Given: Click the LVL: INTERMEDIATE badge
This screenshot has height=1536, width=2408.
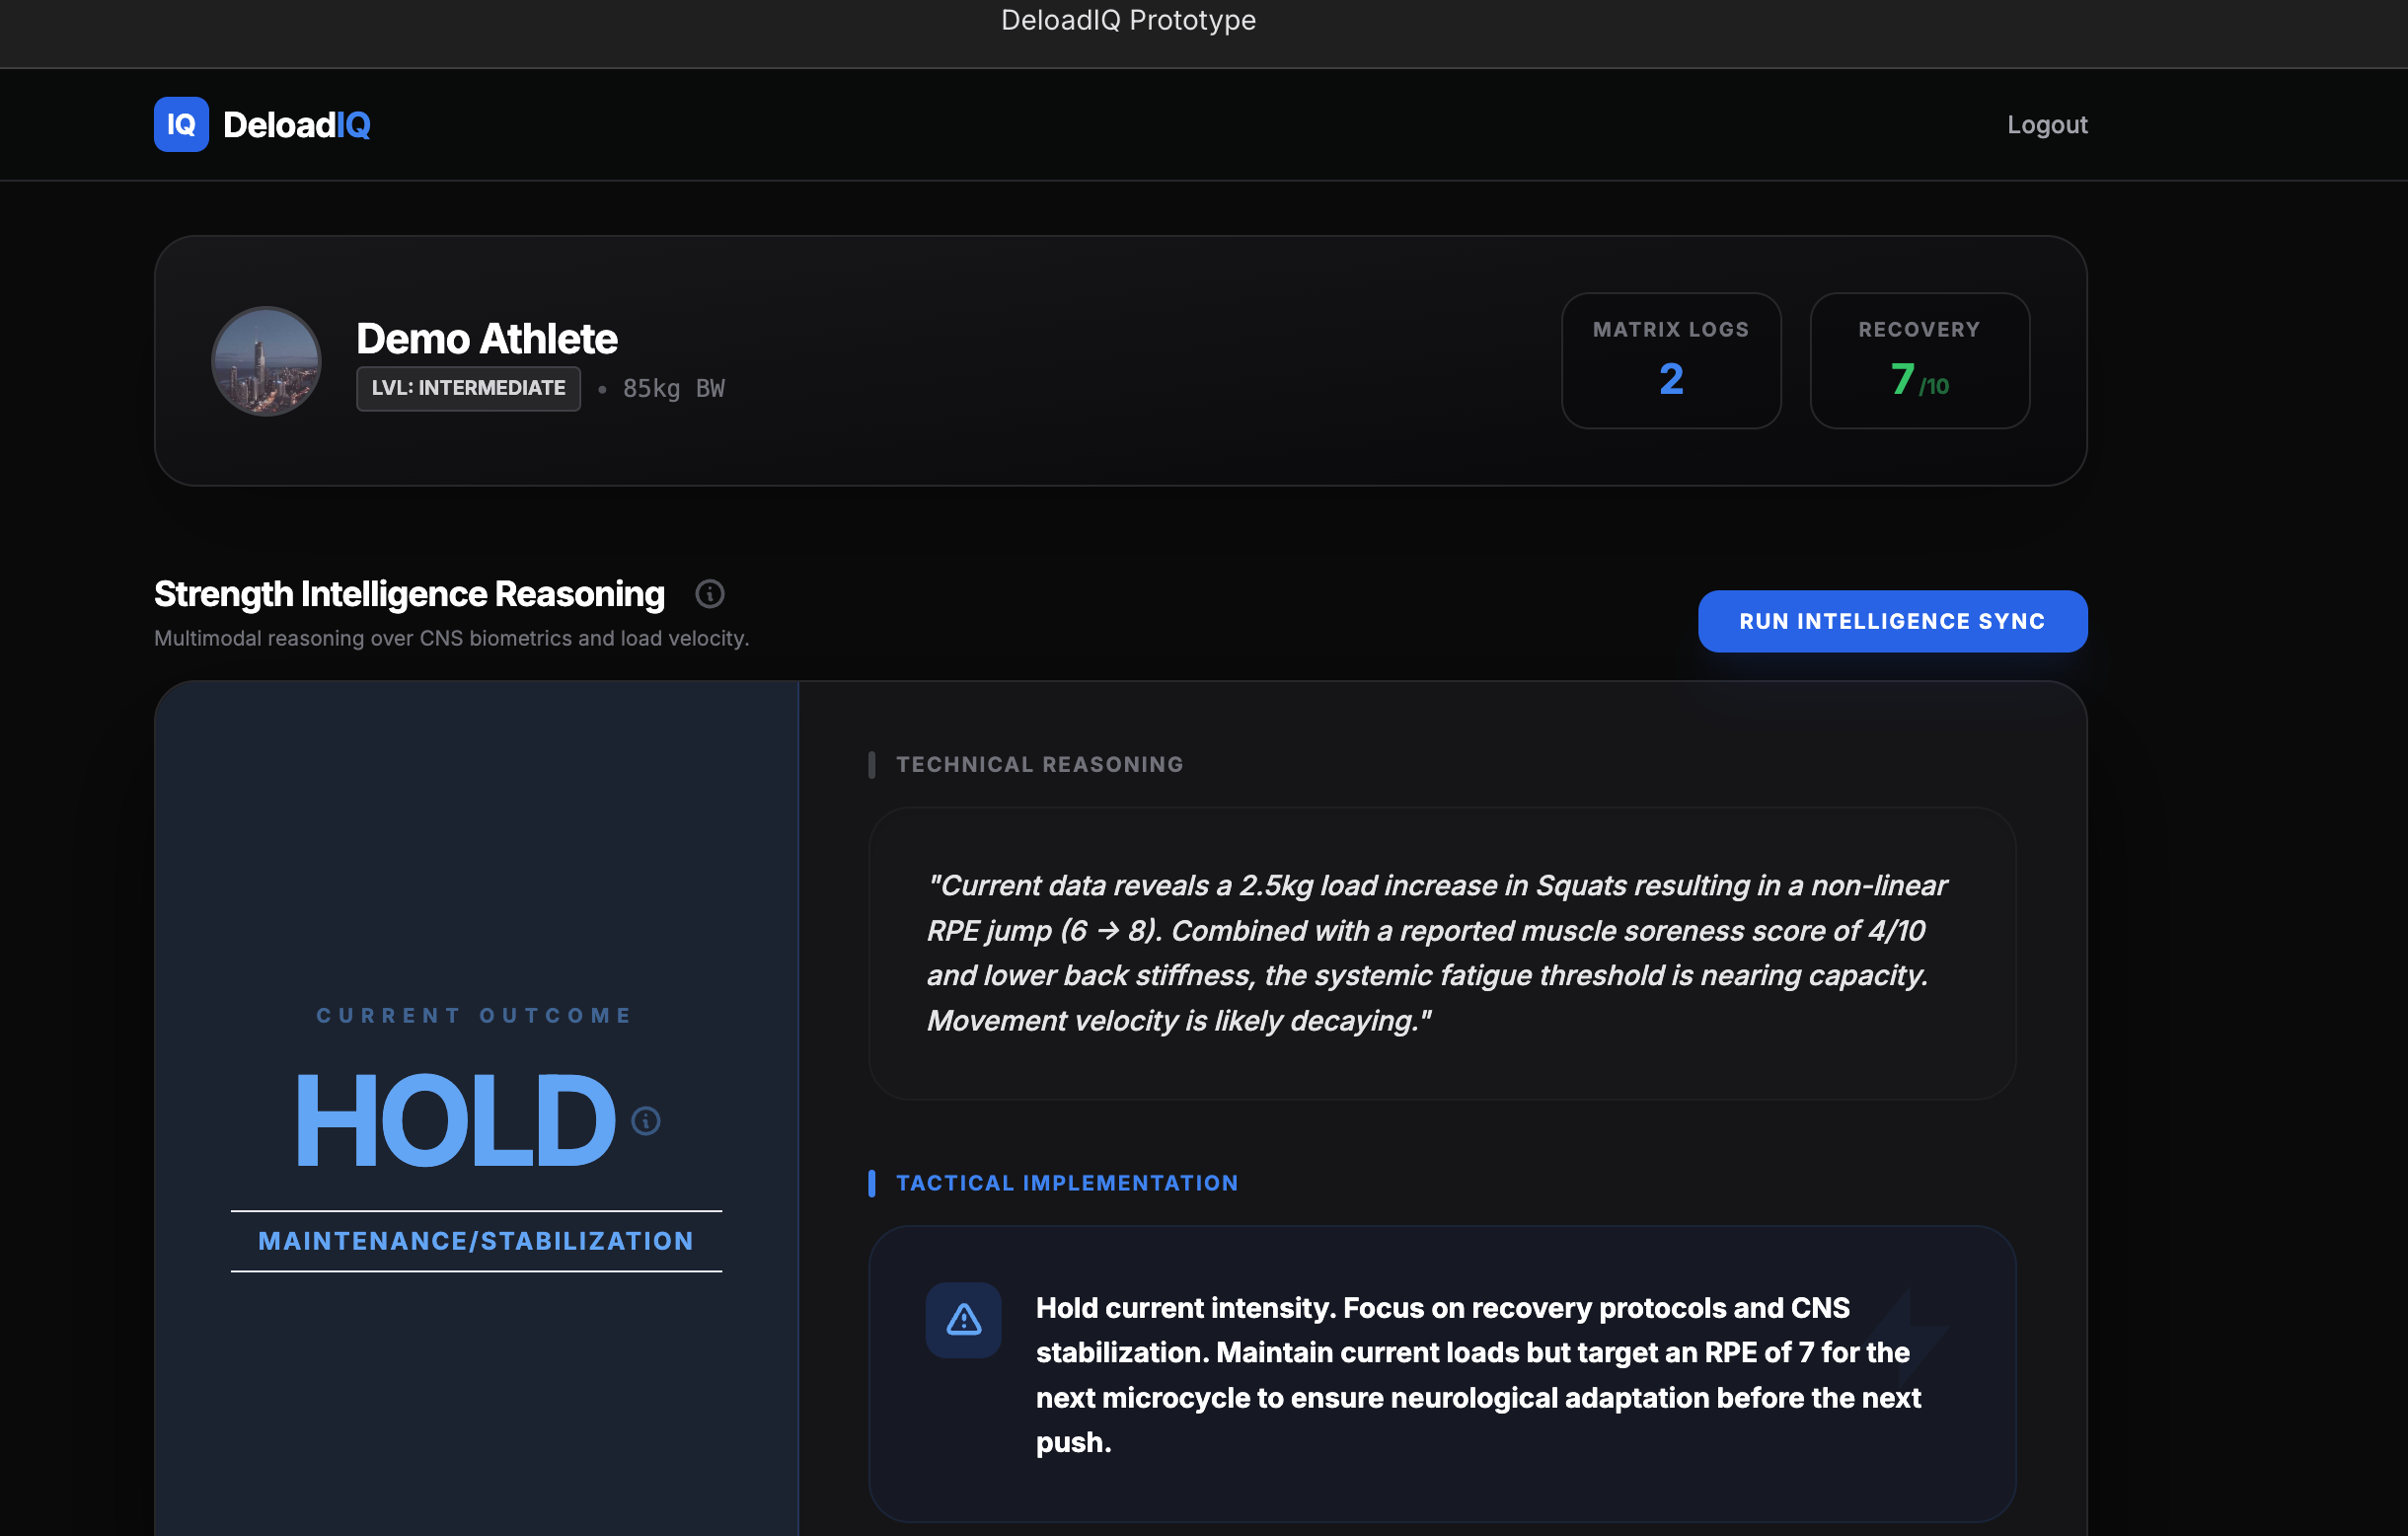Looking at the screenshot, I should tap(468, 388).
